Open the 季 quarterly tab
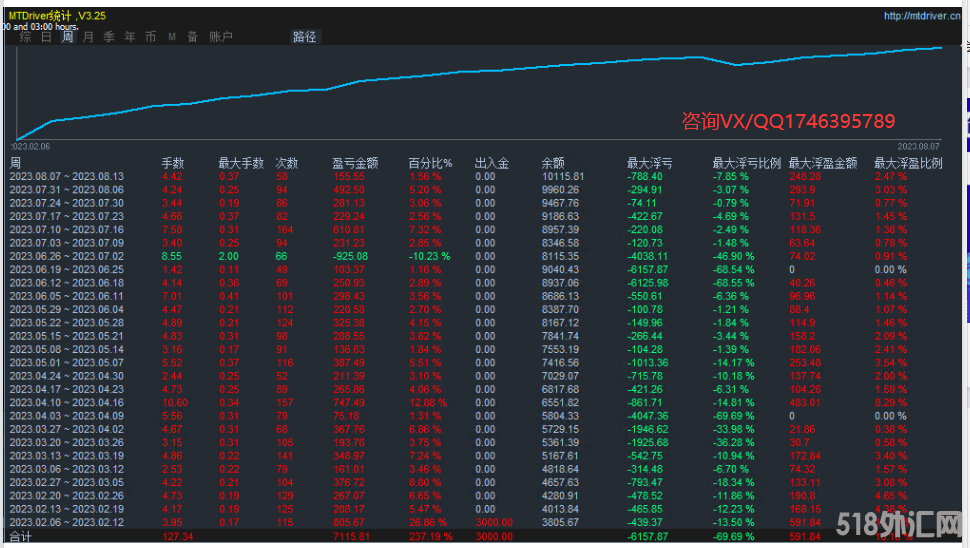Screen dimensions: 970x548 click(109, 37)
